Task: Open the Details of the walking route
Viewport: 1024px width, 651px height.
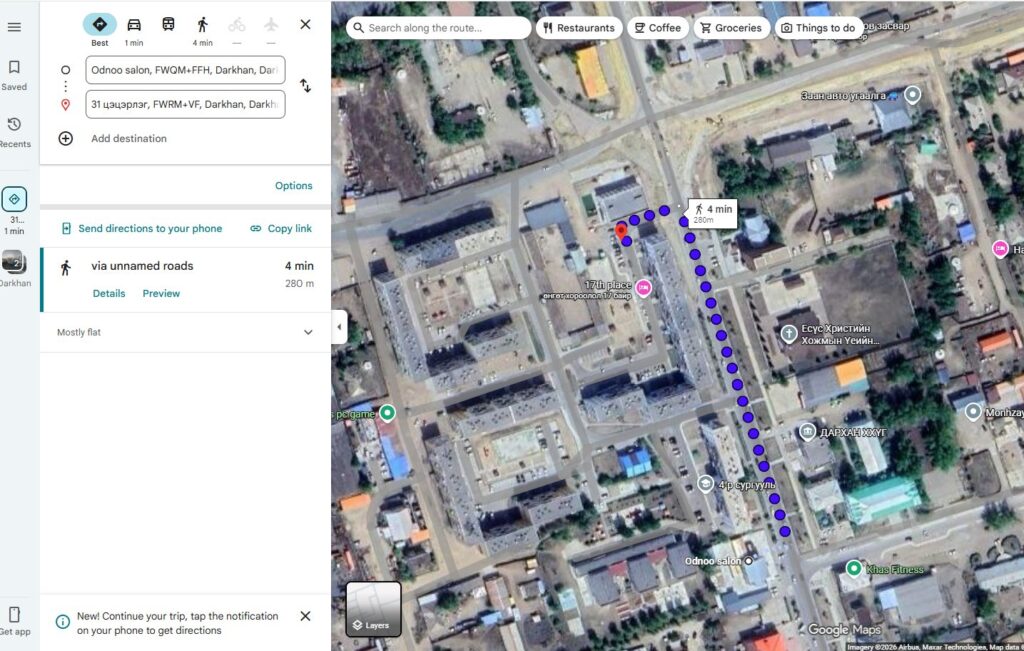Action: pyautogui.click(x=109, y=294)
